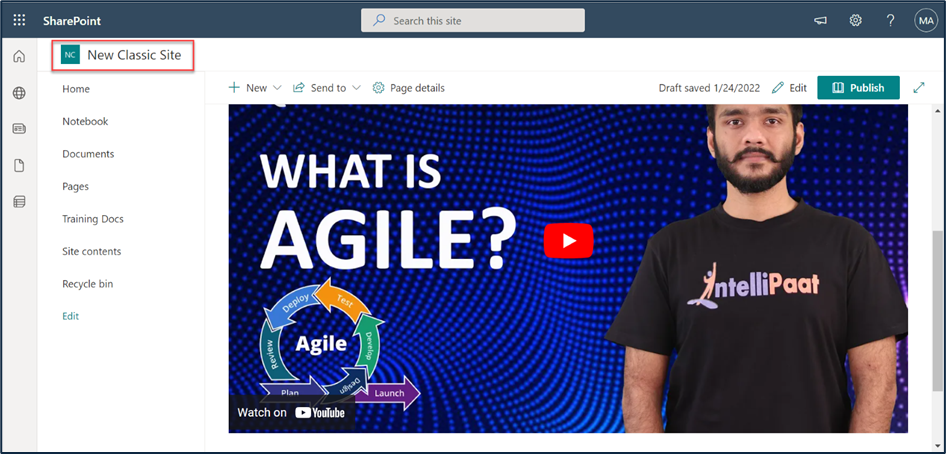
Task: Expand content with the double-arrow icon
Action: click(919, 88)
